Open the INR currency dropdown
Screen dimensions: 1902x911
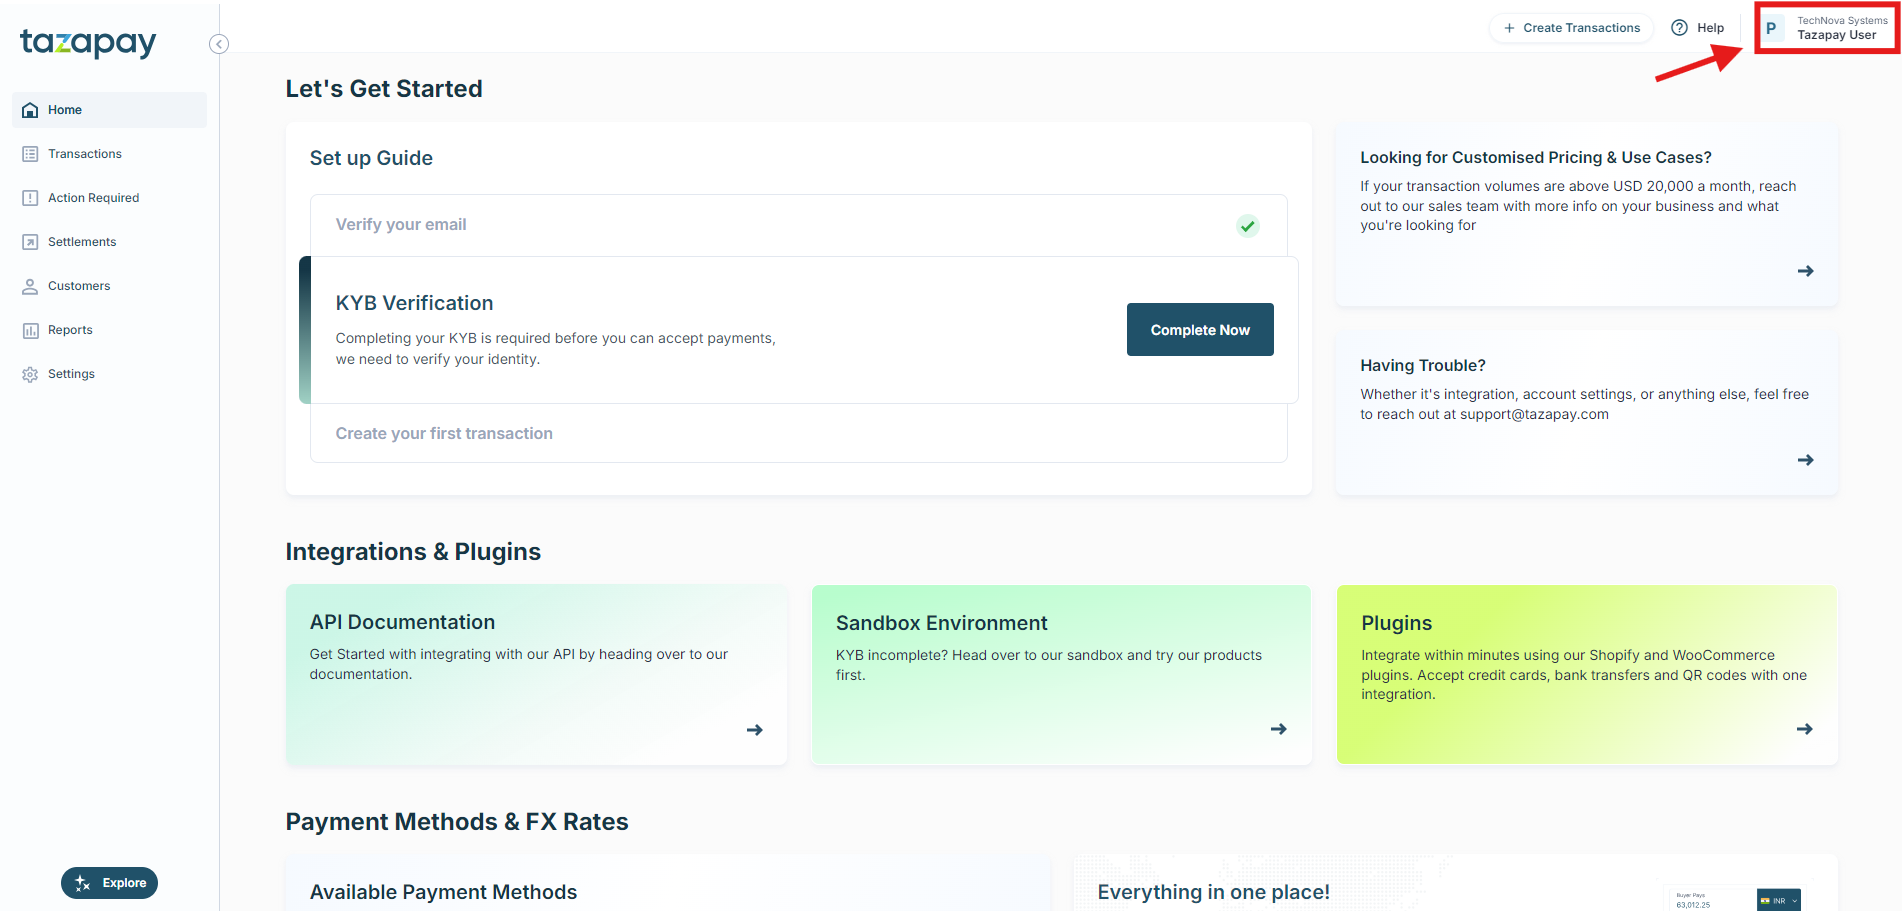(1778, 900)
